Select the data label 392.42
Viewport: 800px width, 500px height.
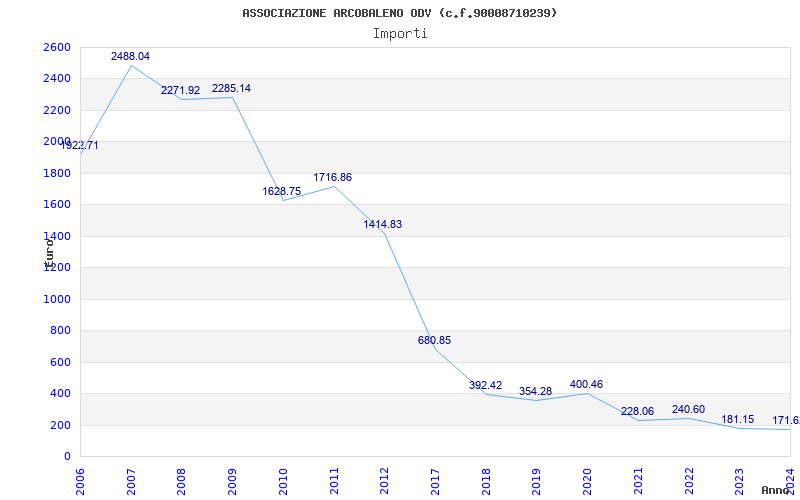click(x=485, y=385)
